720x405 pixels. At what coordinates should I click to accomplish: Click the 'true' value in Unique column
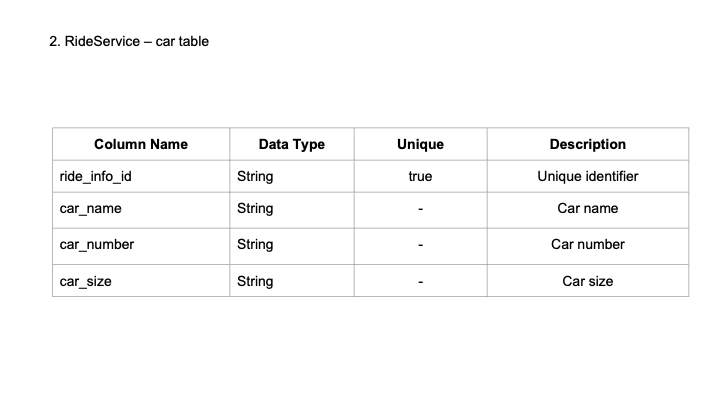click(420, 176)
